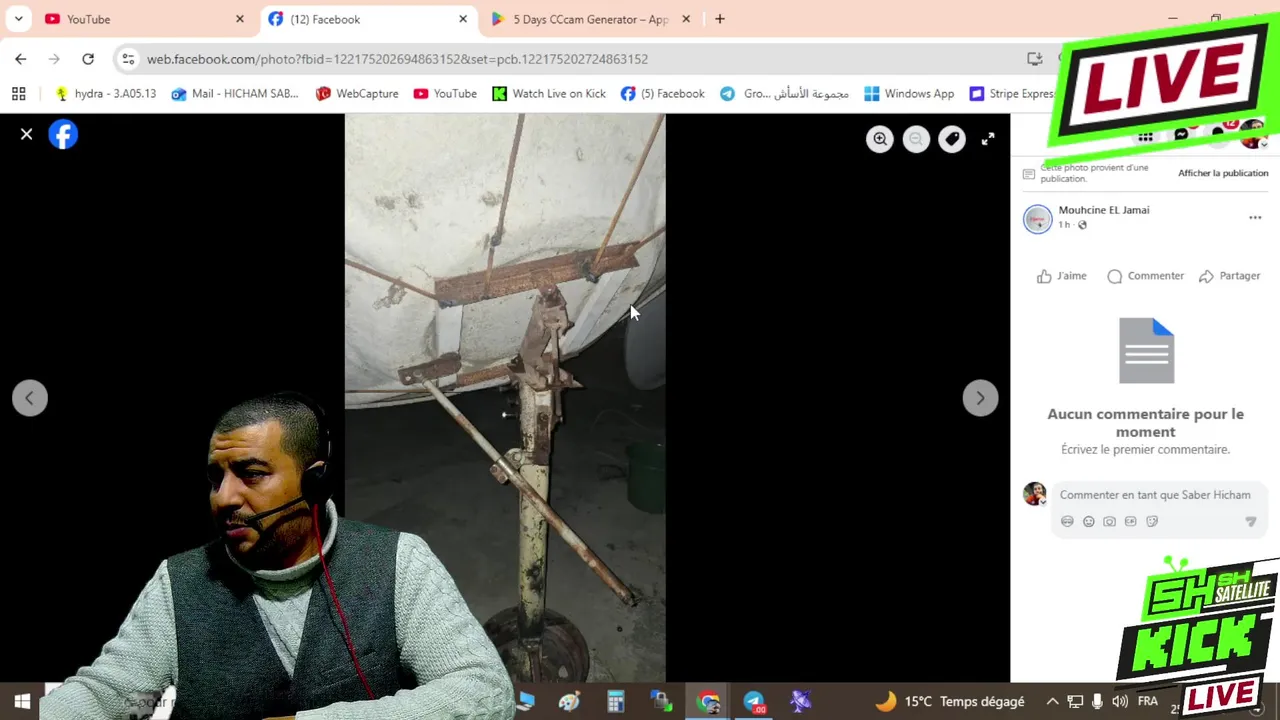Screen dimensions: 1280x720
Task: Open hydra - 3.A05.13 bookmark
Action: [x=105, y=94]
